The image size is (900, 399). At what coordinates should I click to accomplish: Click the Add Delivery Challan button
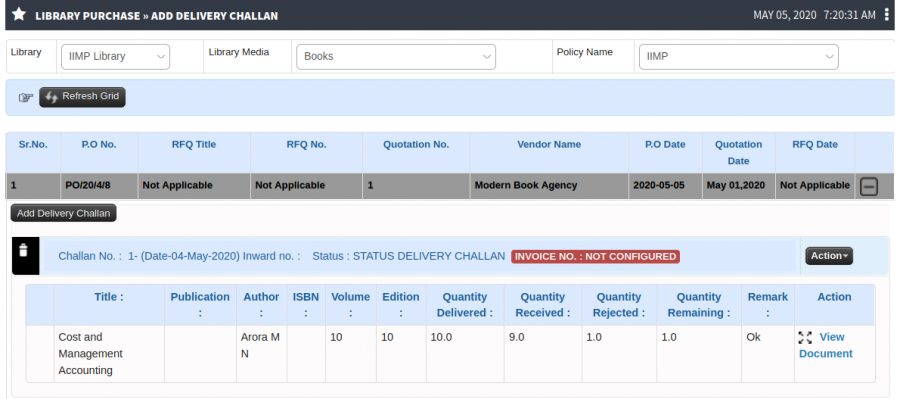tap(63, 213)
